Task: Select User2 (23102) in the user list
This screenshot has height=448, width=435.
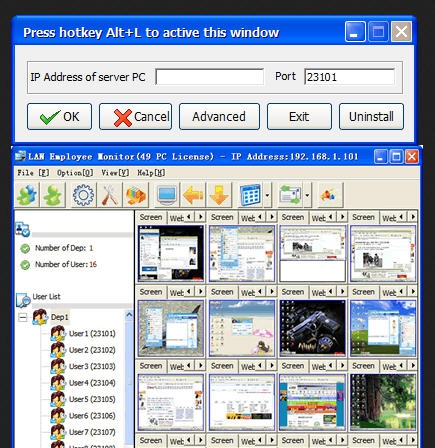Action: (x=92, y=350)
